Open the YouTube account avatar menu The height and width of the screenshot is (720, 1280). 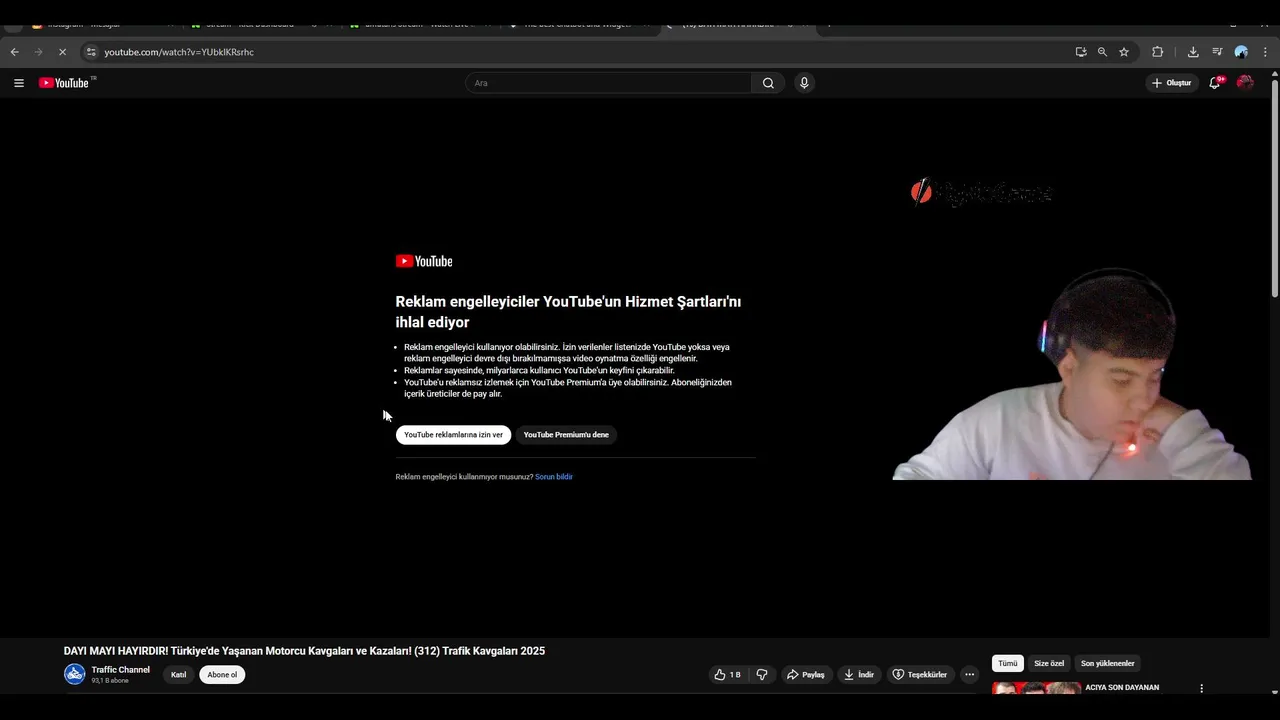tap(1245, 83)
